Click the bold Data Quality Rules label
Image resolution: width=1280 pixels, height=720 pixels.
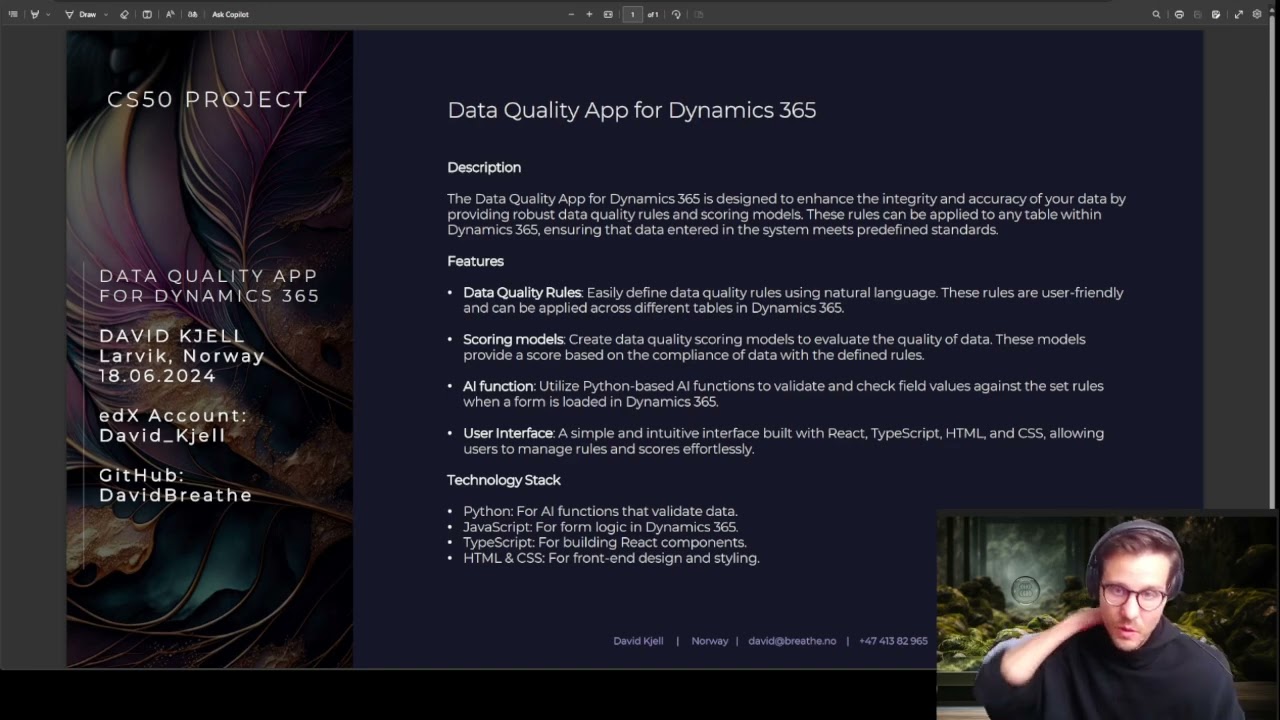pyautogui.click(x=522, y=292)
